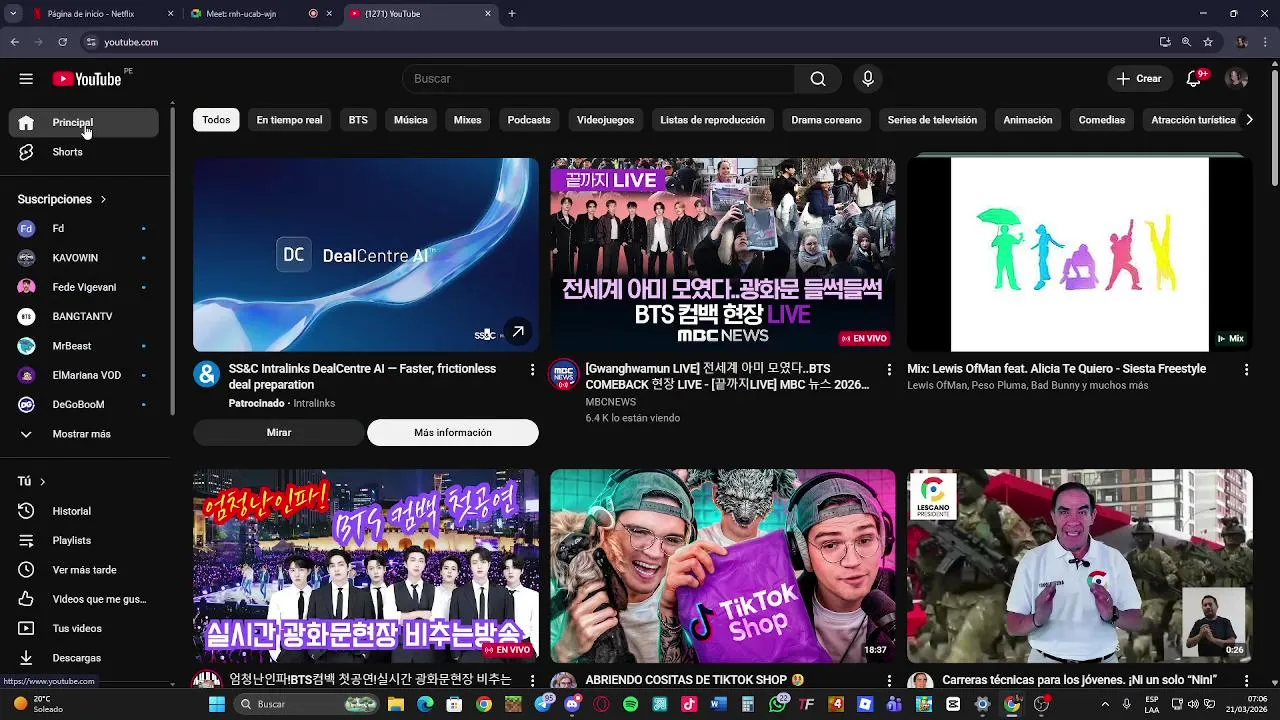Open Historial in the sidebar

coord(84,511)
